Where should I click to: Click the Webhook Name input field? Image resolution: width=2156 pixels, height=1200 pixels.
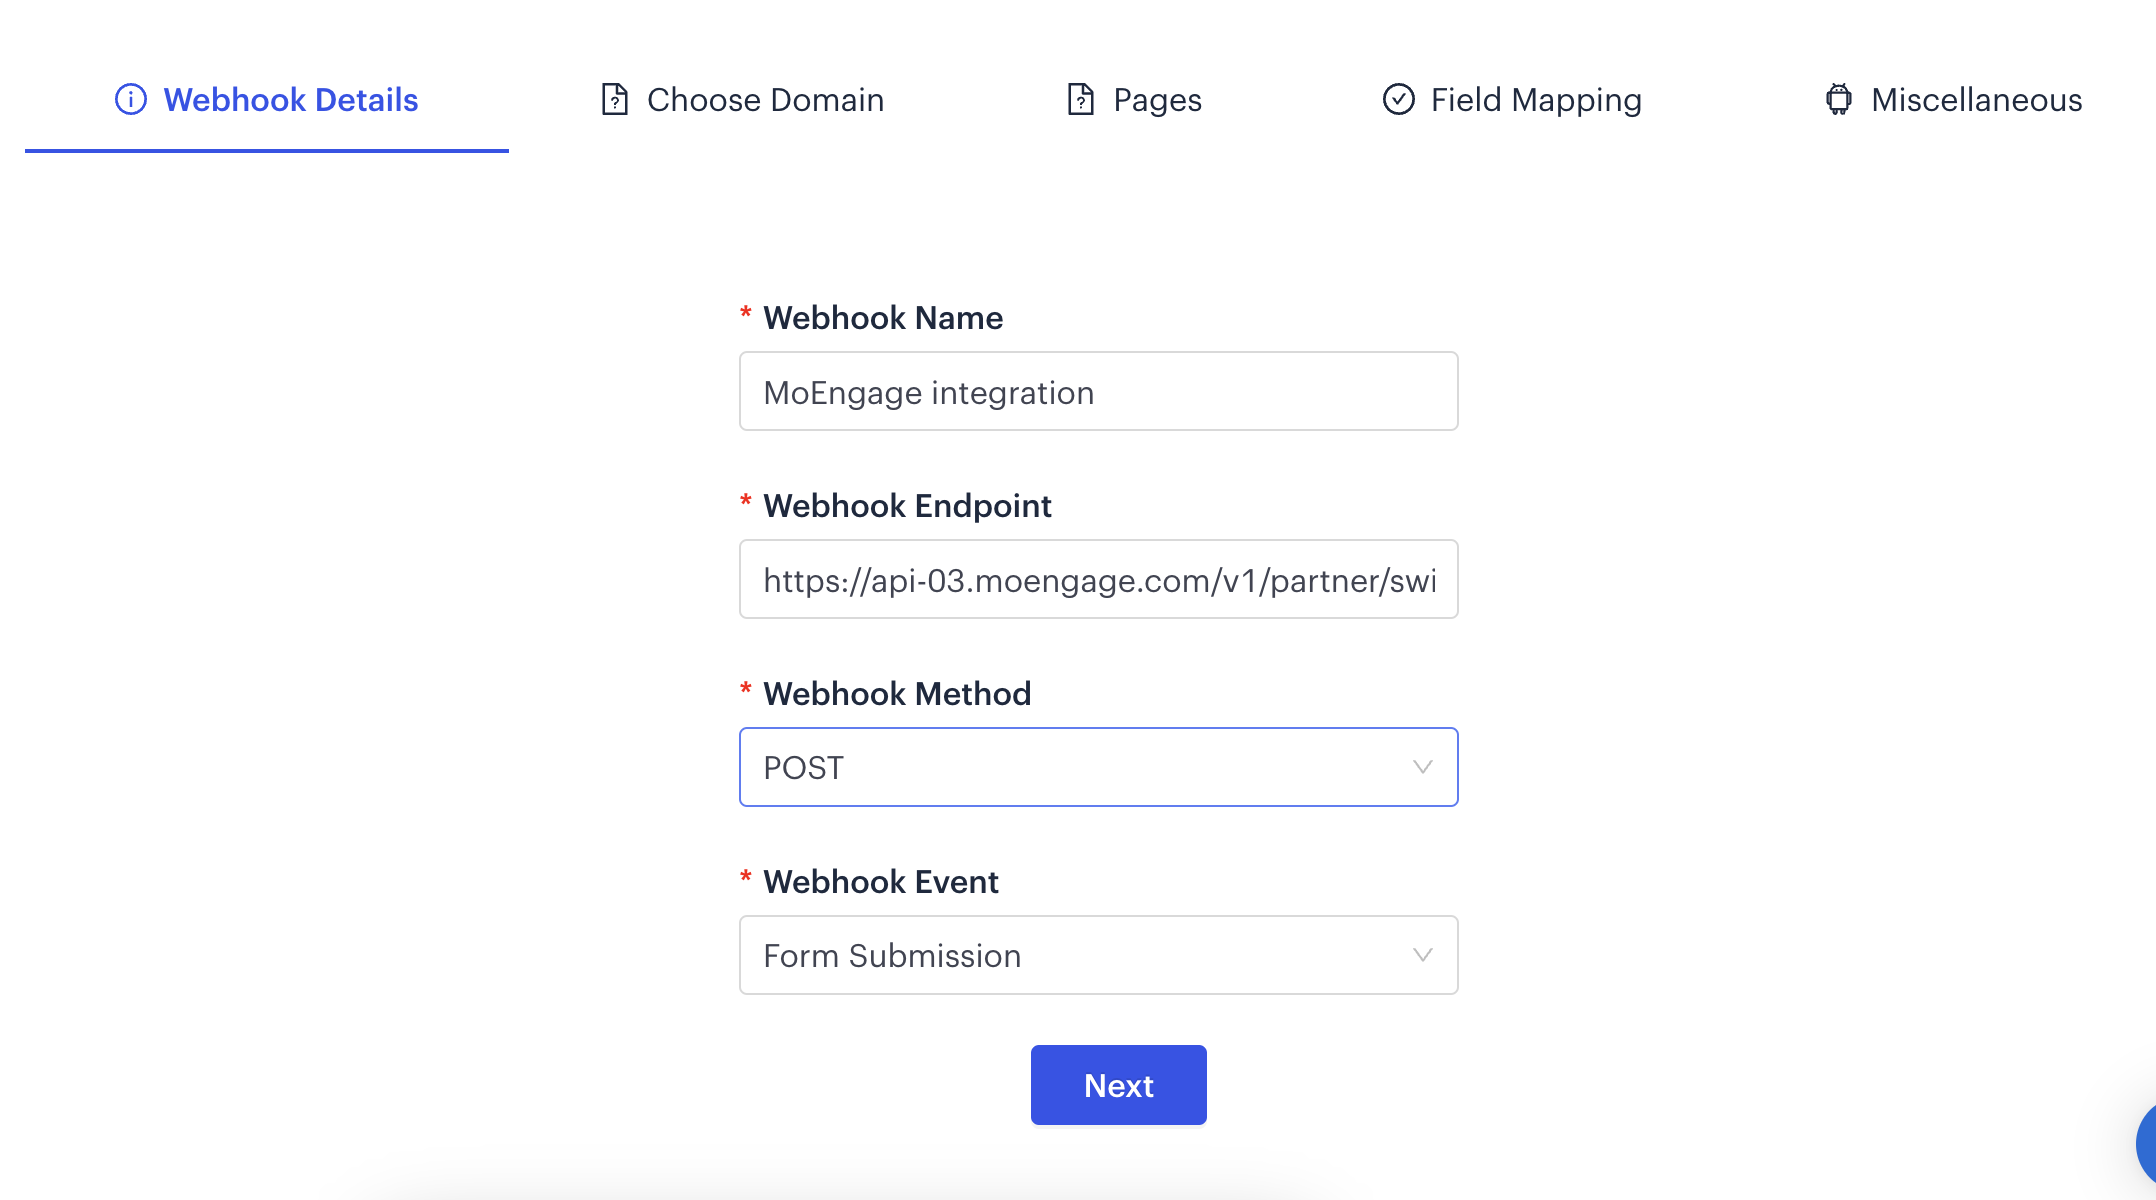1098,391
